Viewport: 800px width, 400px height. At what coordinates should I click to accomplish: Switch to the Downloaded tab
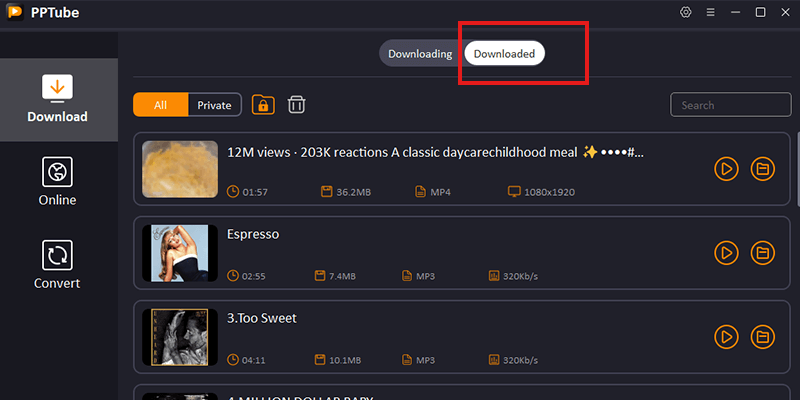coord(504,53)
